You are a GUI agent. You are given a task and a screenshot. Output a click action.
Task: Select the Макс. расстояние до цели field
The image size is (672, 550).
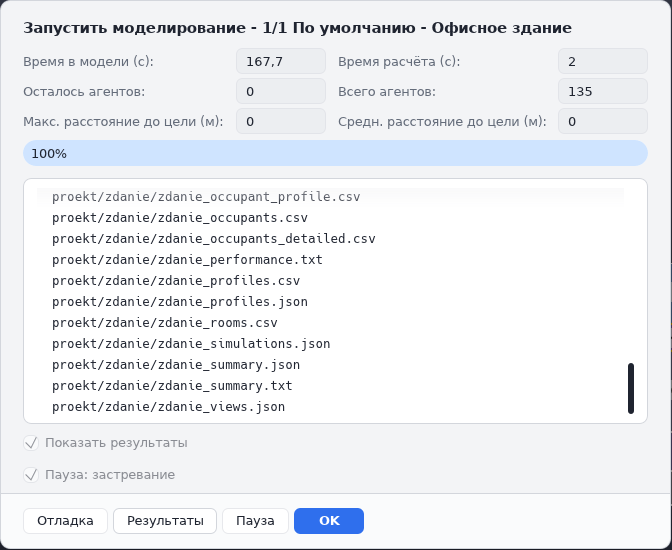coord(281,121)
